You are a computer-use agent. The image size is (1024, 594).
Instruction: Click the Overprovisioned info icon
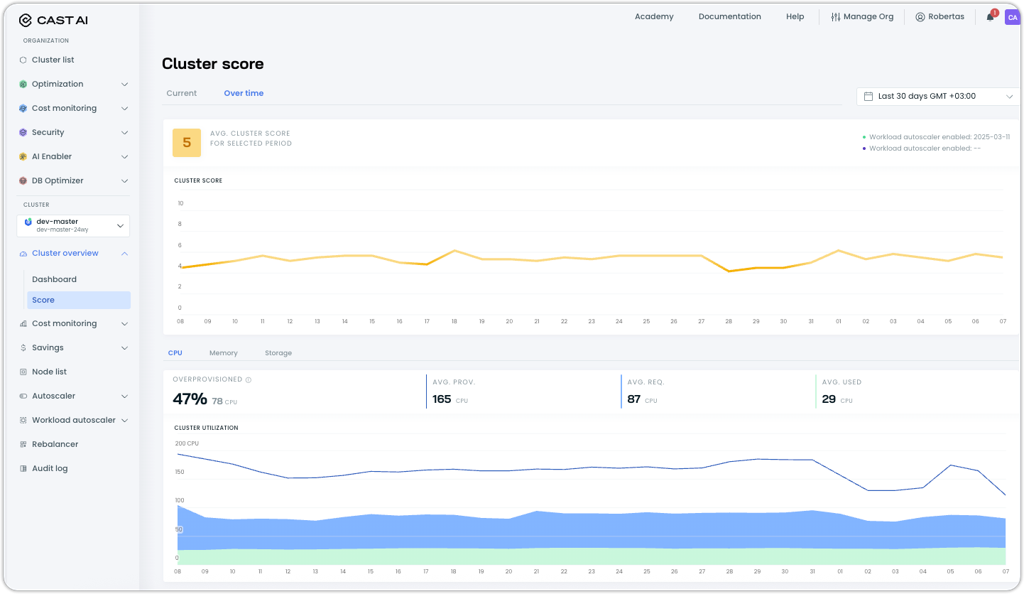click(248, 380)
